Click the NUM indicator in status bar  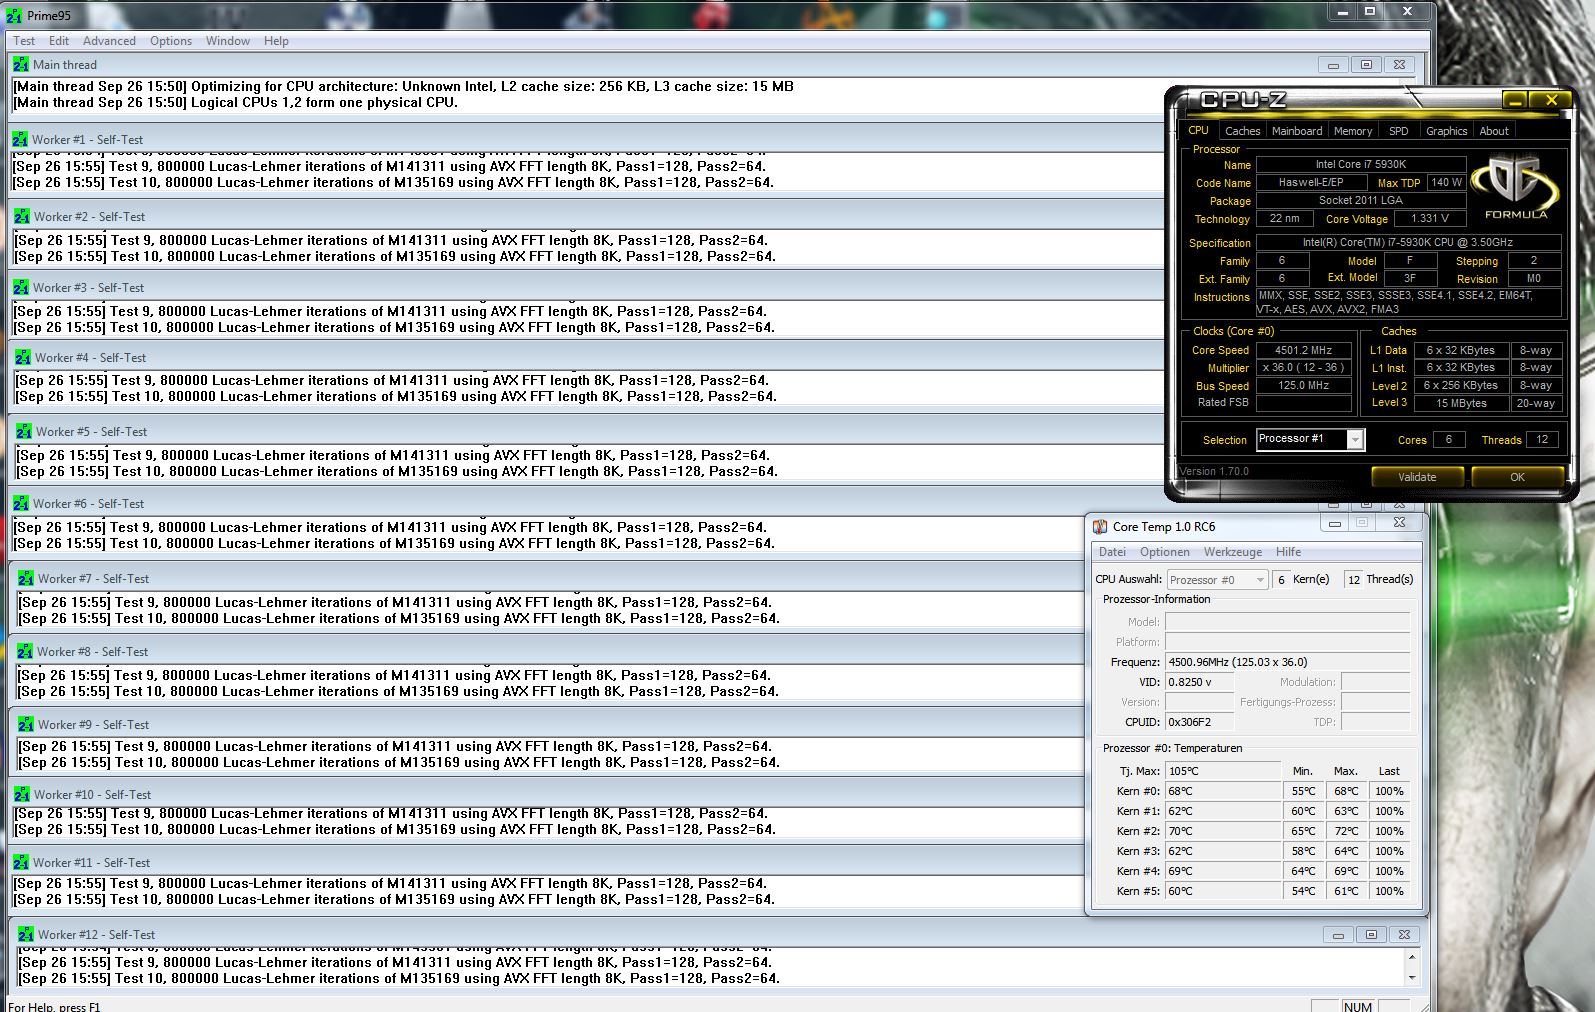[1358, 1006]
